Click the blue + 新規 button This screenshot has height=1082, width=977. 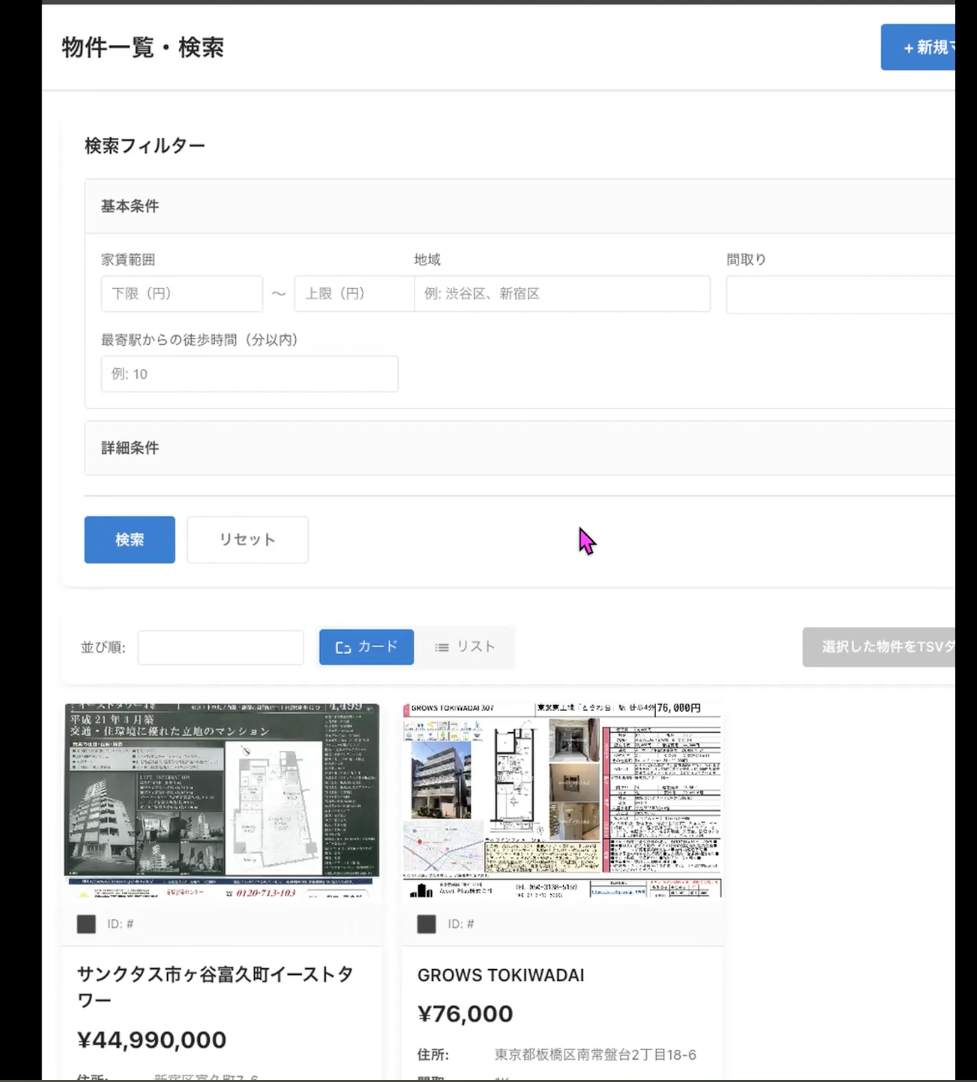(926, 47)
